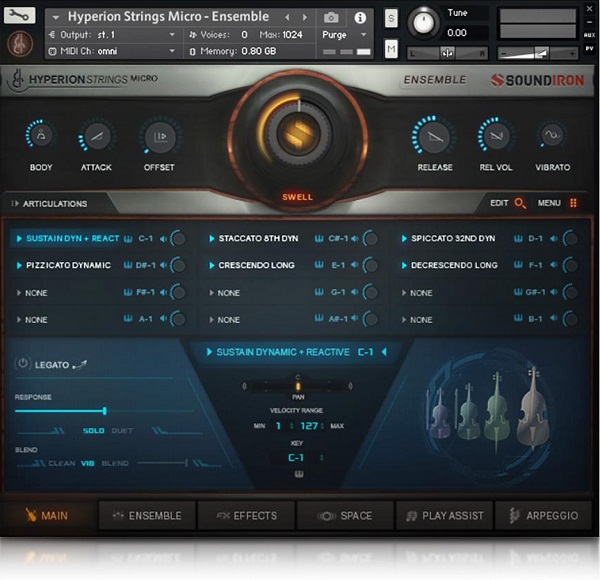Click the Body knob
Screen dimensions: 600x580
[x=41, y=135]
